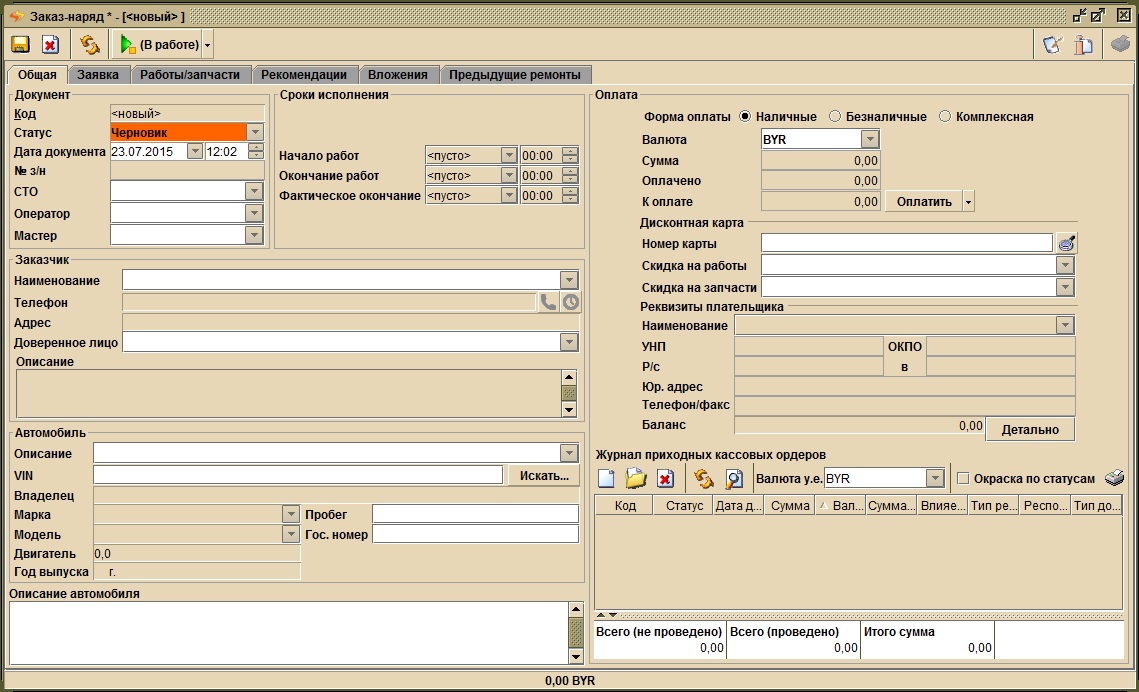Viewport: 1139px width, 692px height.
Task: Click the Окончание работ time stepper
Action: pos(570,175)
